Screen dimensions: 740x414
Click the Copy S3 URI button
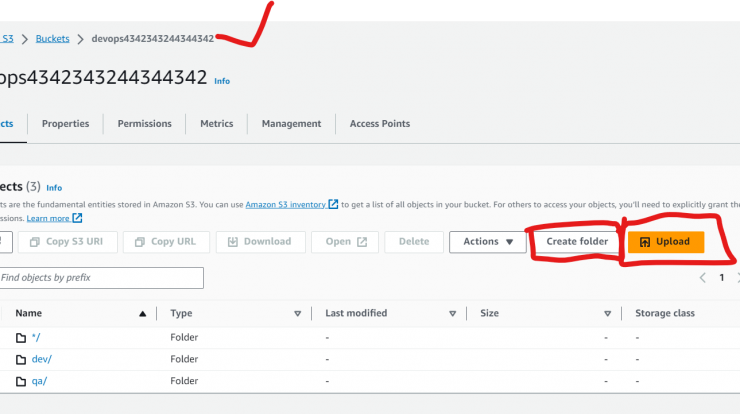pos(67,242)
